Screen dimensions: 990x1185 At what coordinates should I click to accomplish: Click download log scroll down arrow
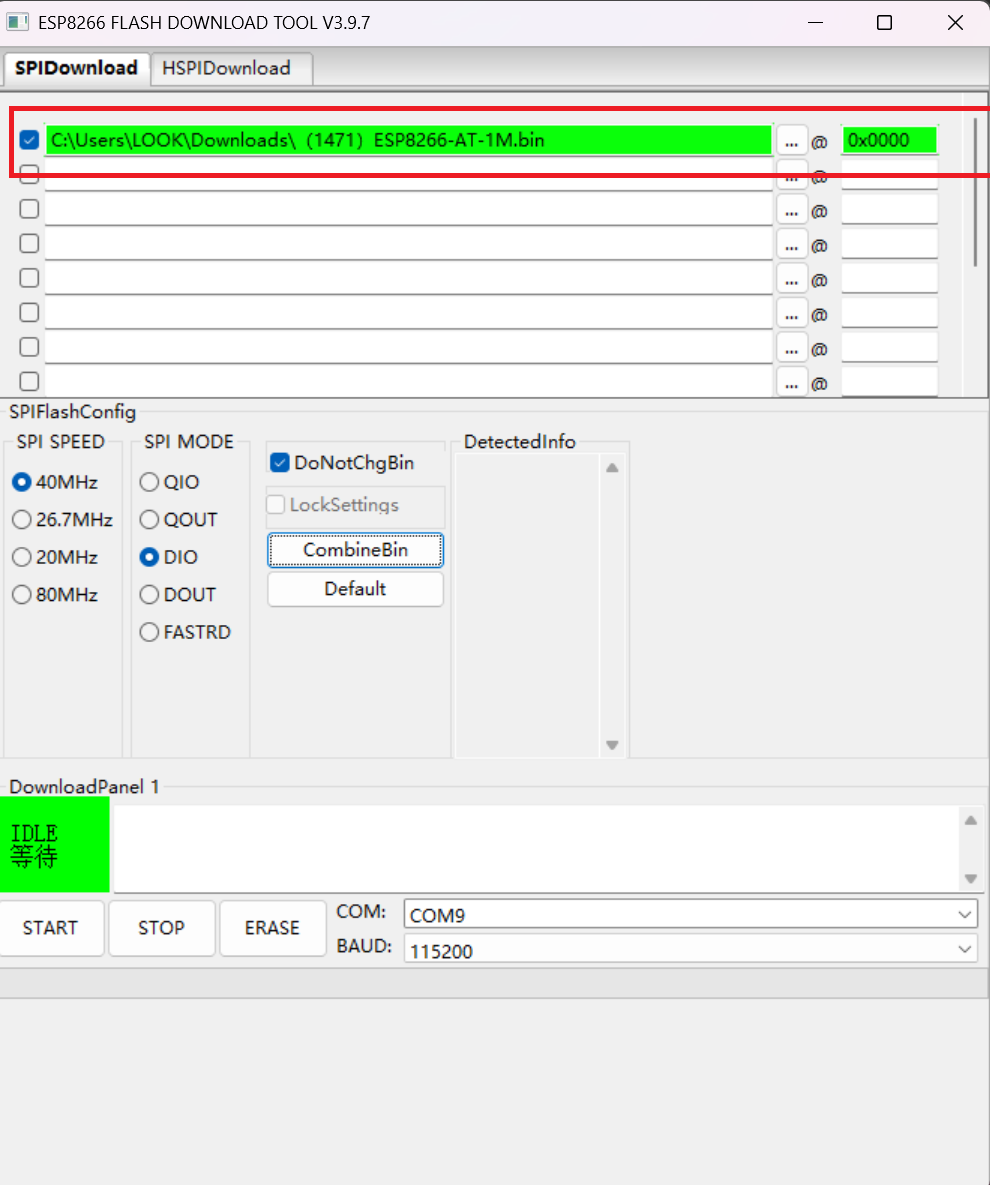[971, 878]
